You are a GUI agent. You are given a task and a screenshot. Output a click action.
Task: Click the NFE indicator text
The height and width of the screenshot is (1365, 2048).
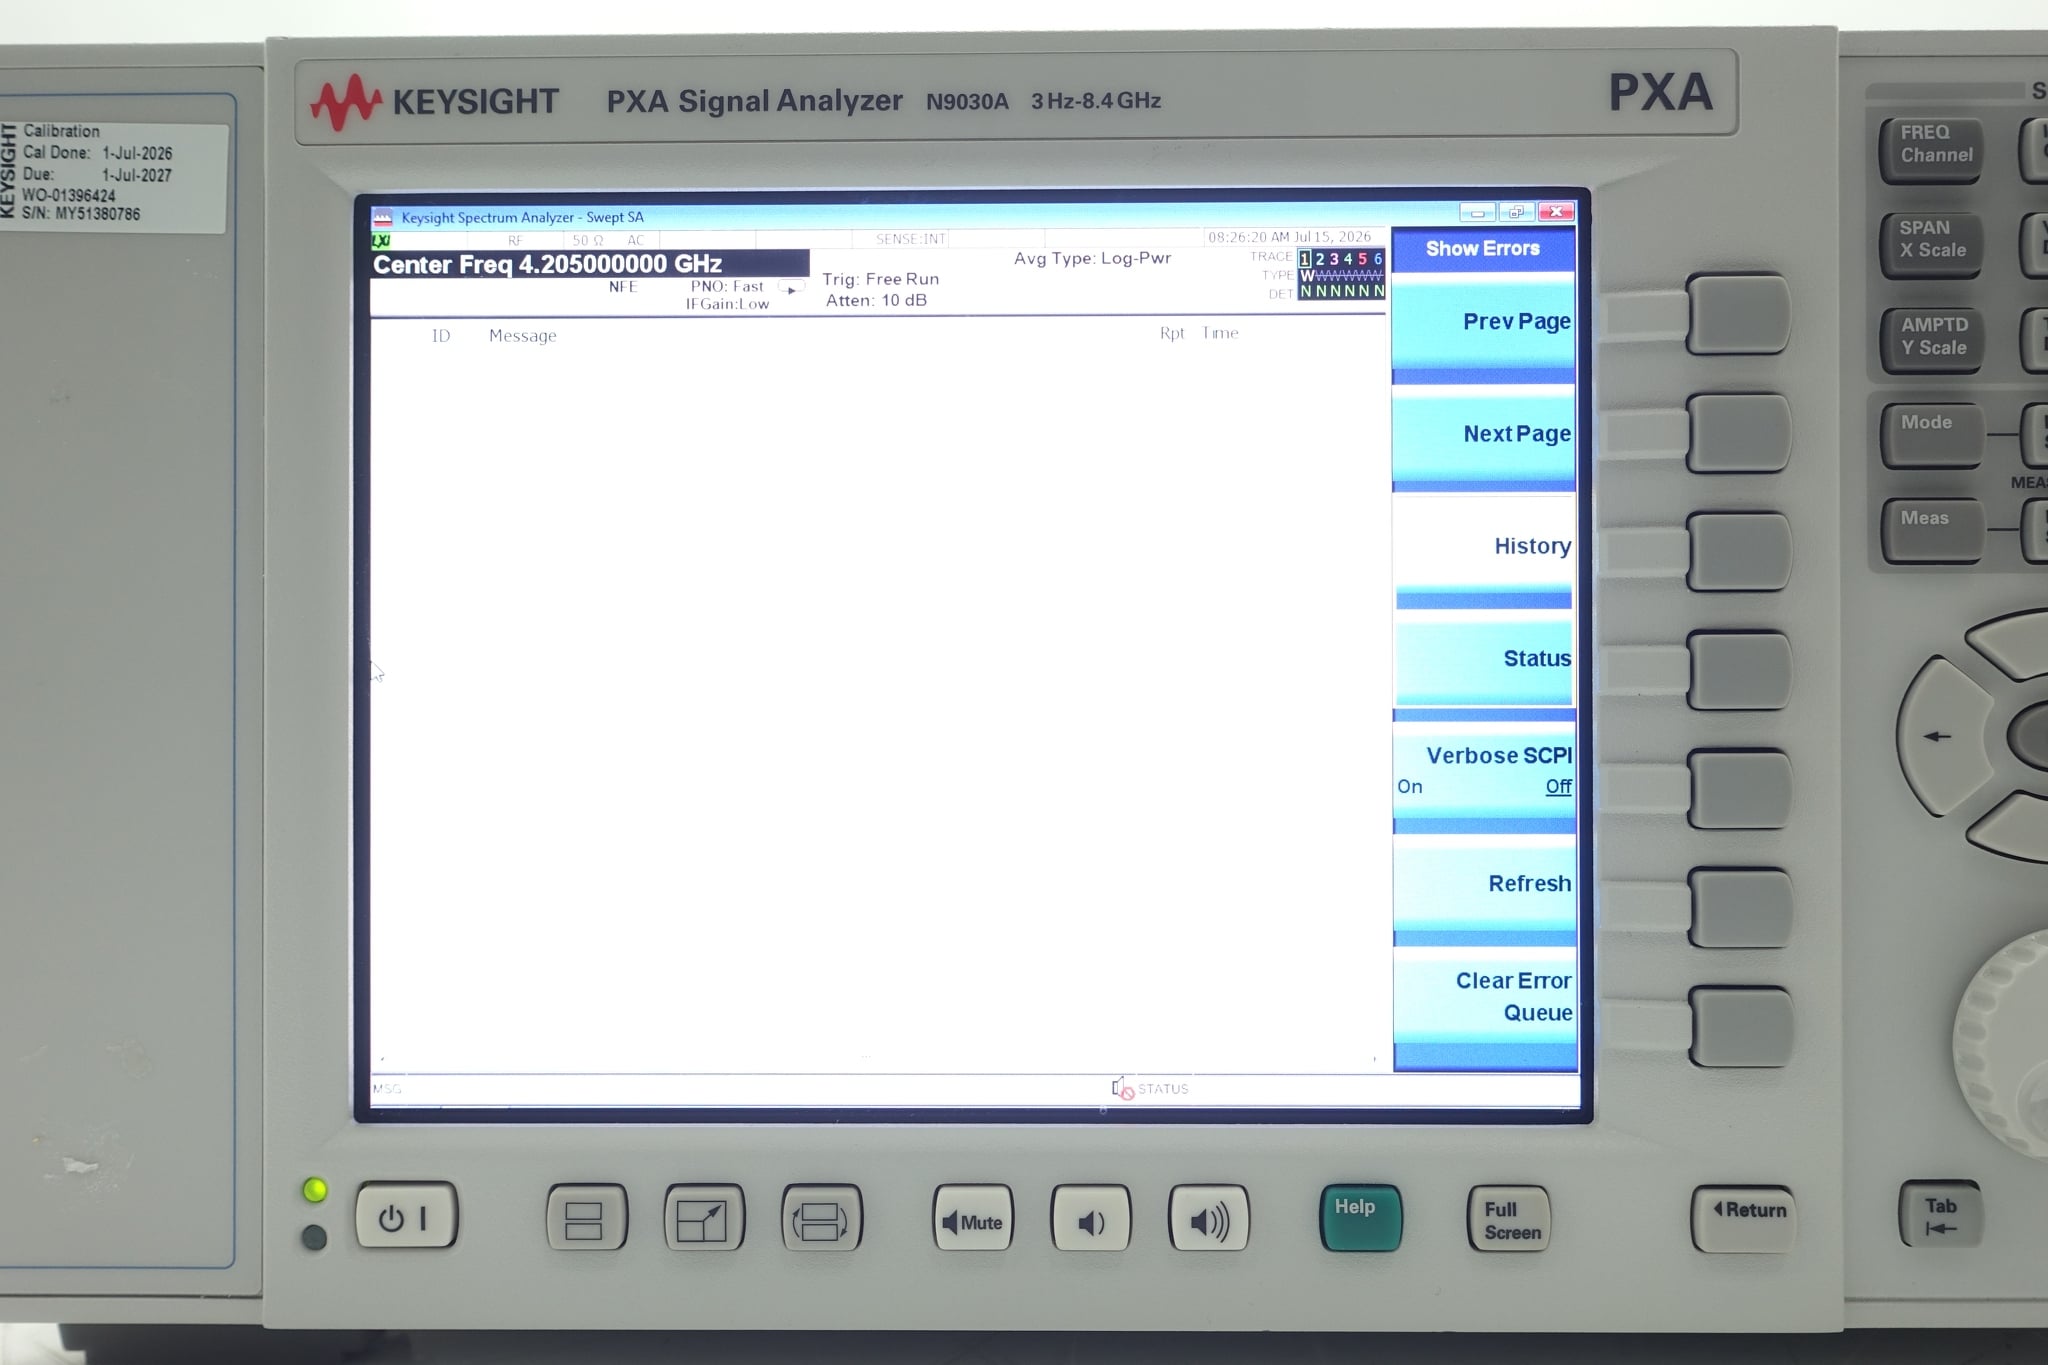623,287
